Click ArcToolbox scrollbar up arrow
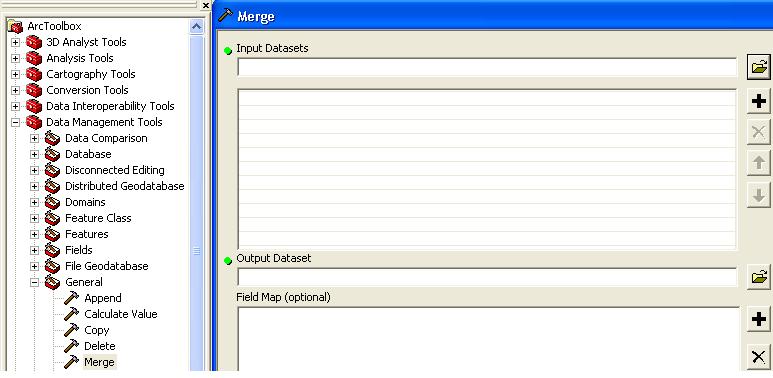The width and height of the screenshot is (773, 378). 197,26
